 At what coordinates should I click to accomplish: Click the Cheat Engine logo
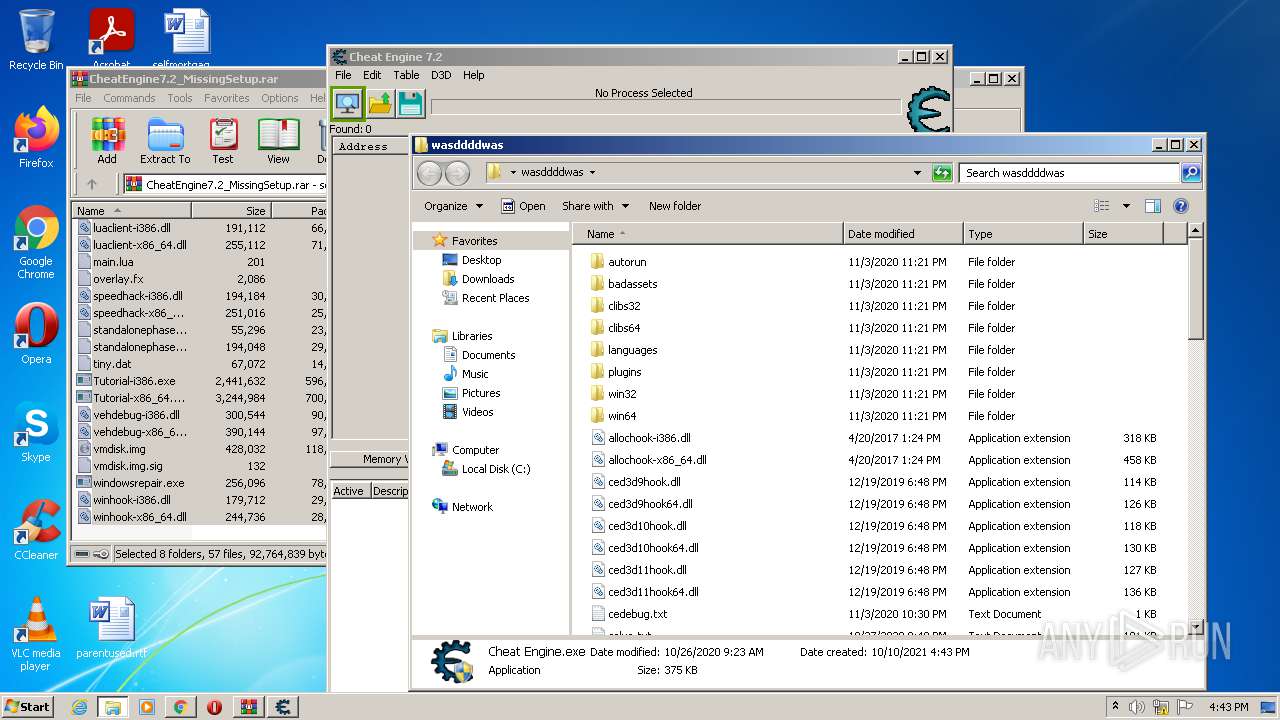(x=927, y=110)
